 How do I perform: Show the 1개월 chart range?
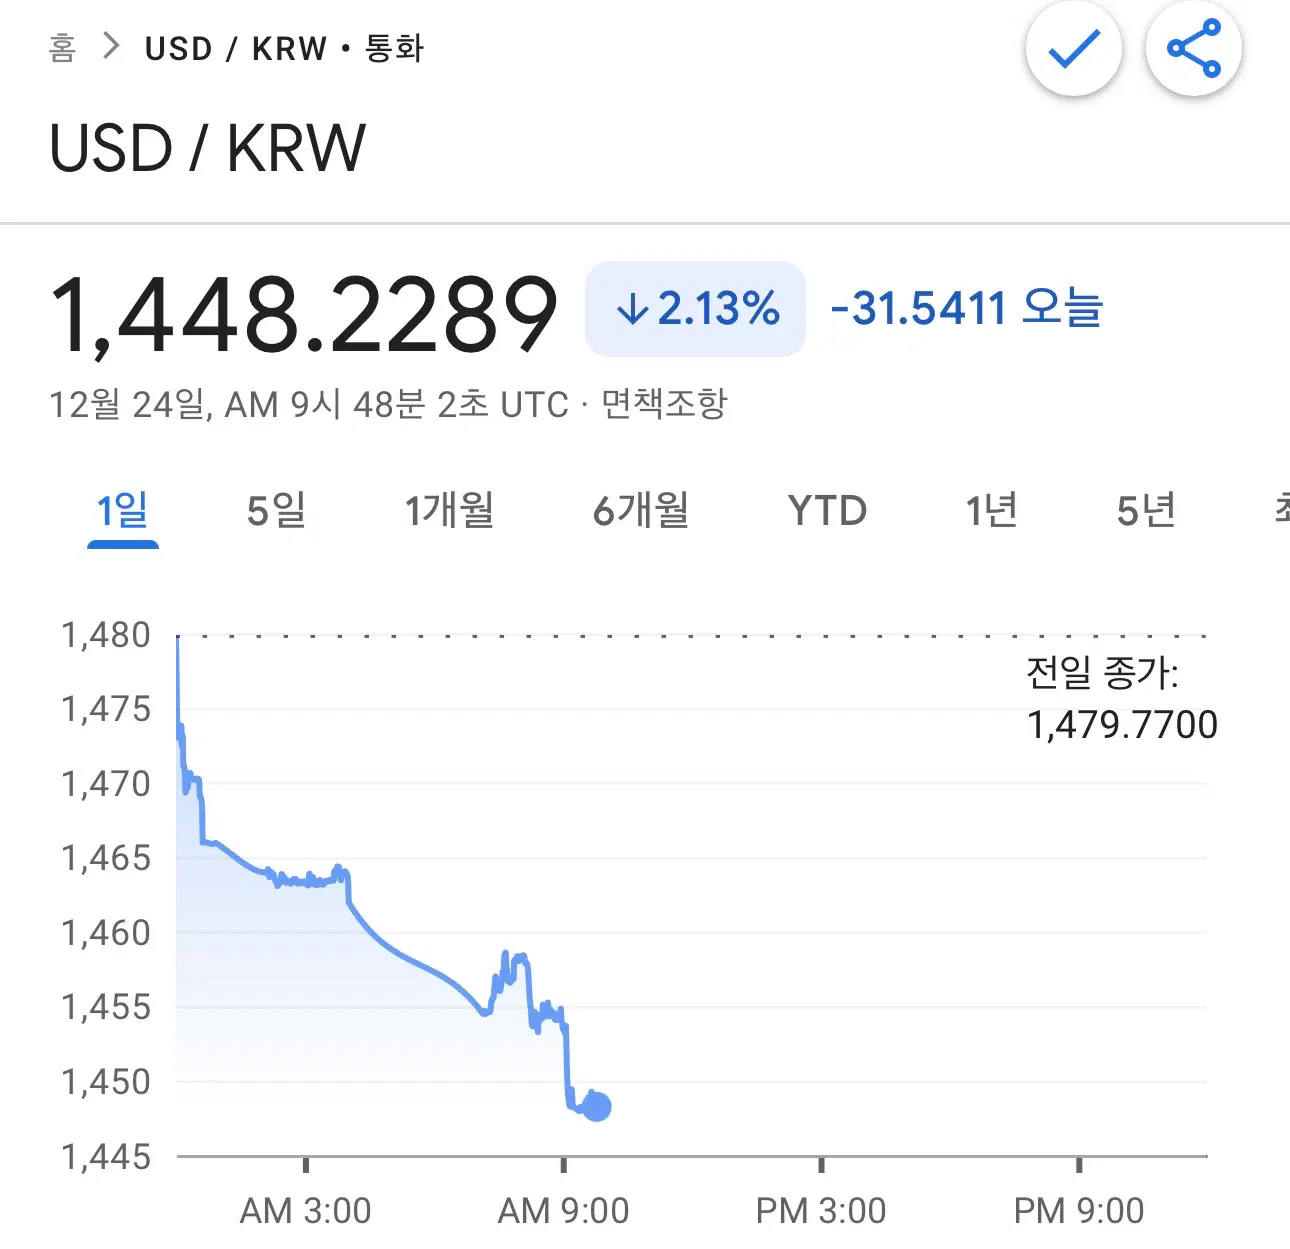tap(449, 511)
